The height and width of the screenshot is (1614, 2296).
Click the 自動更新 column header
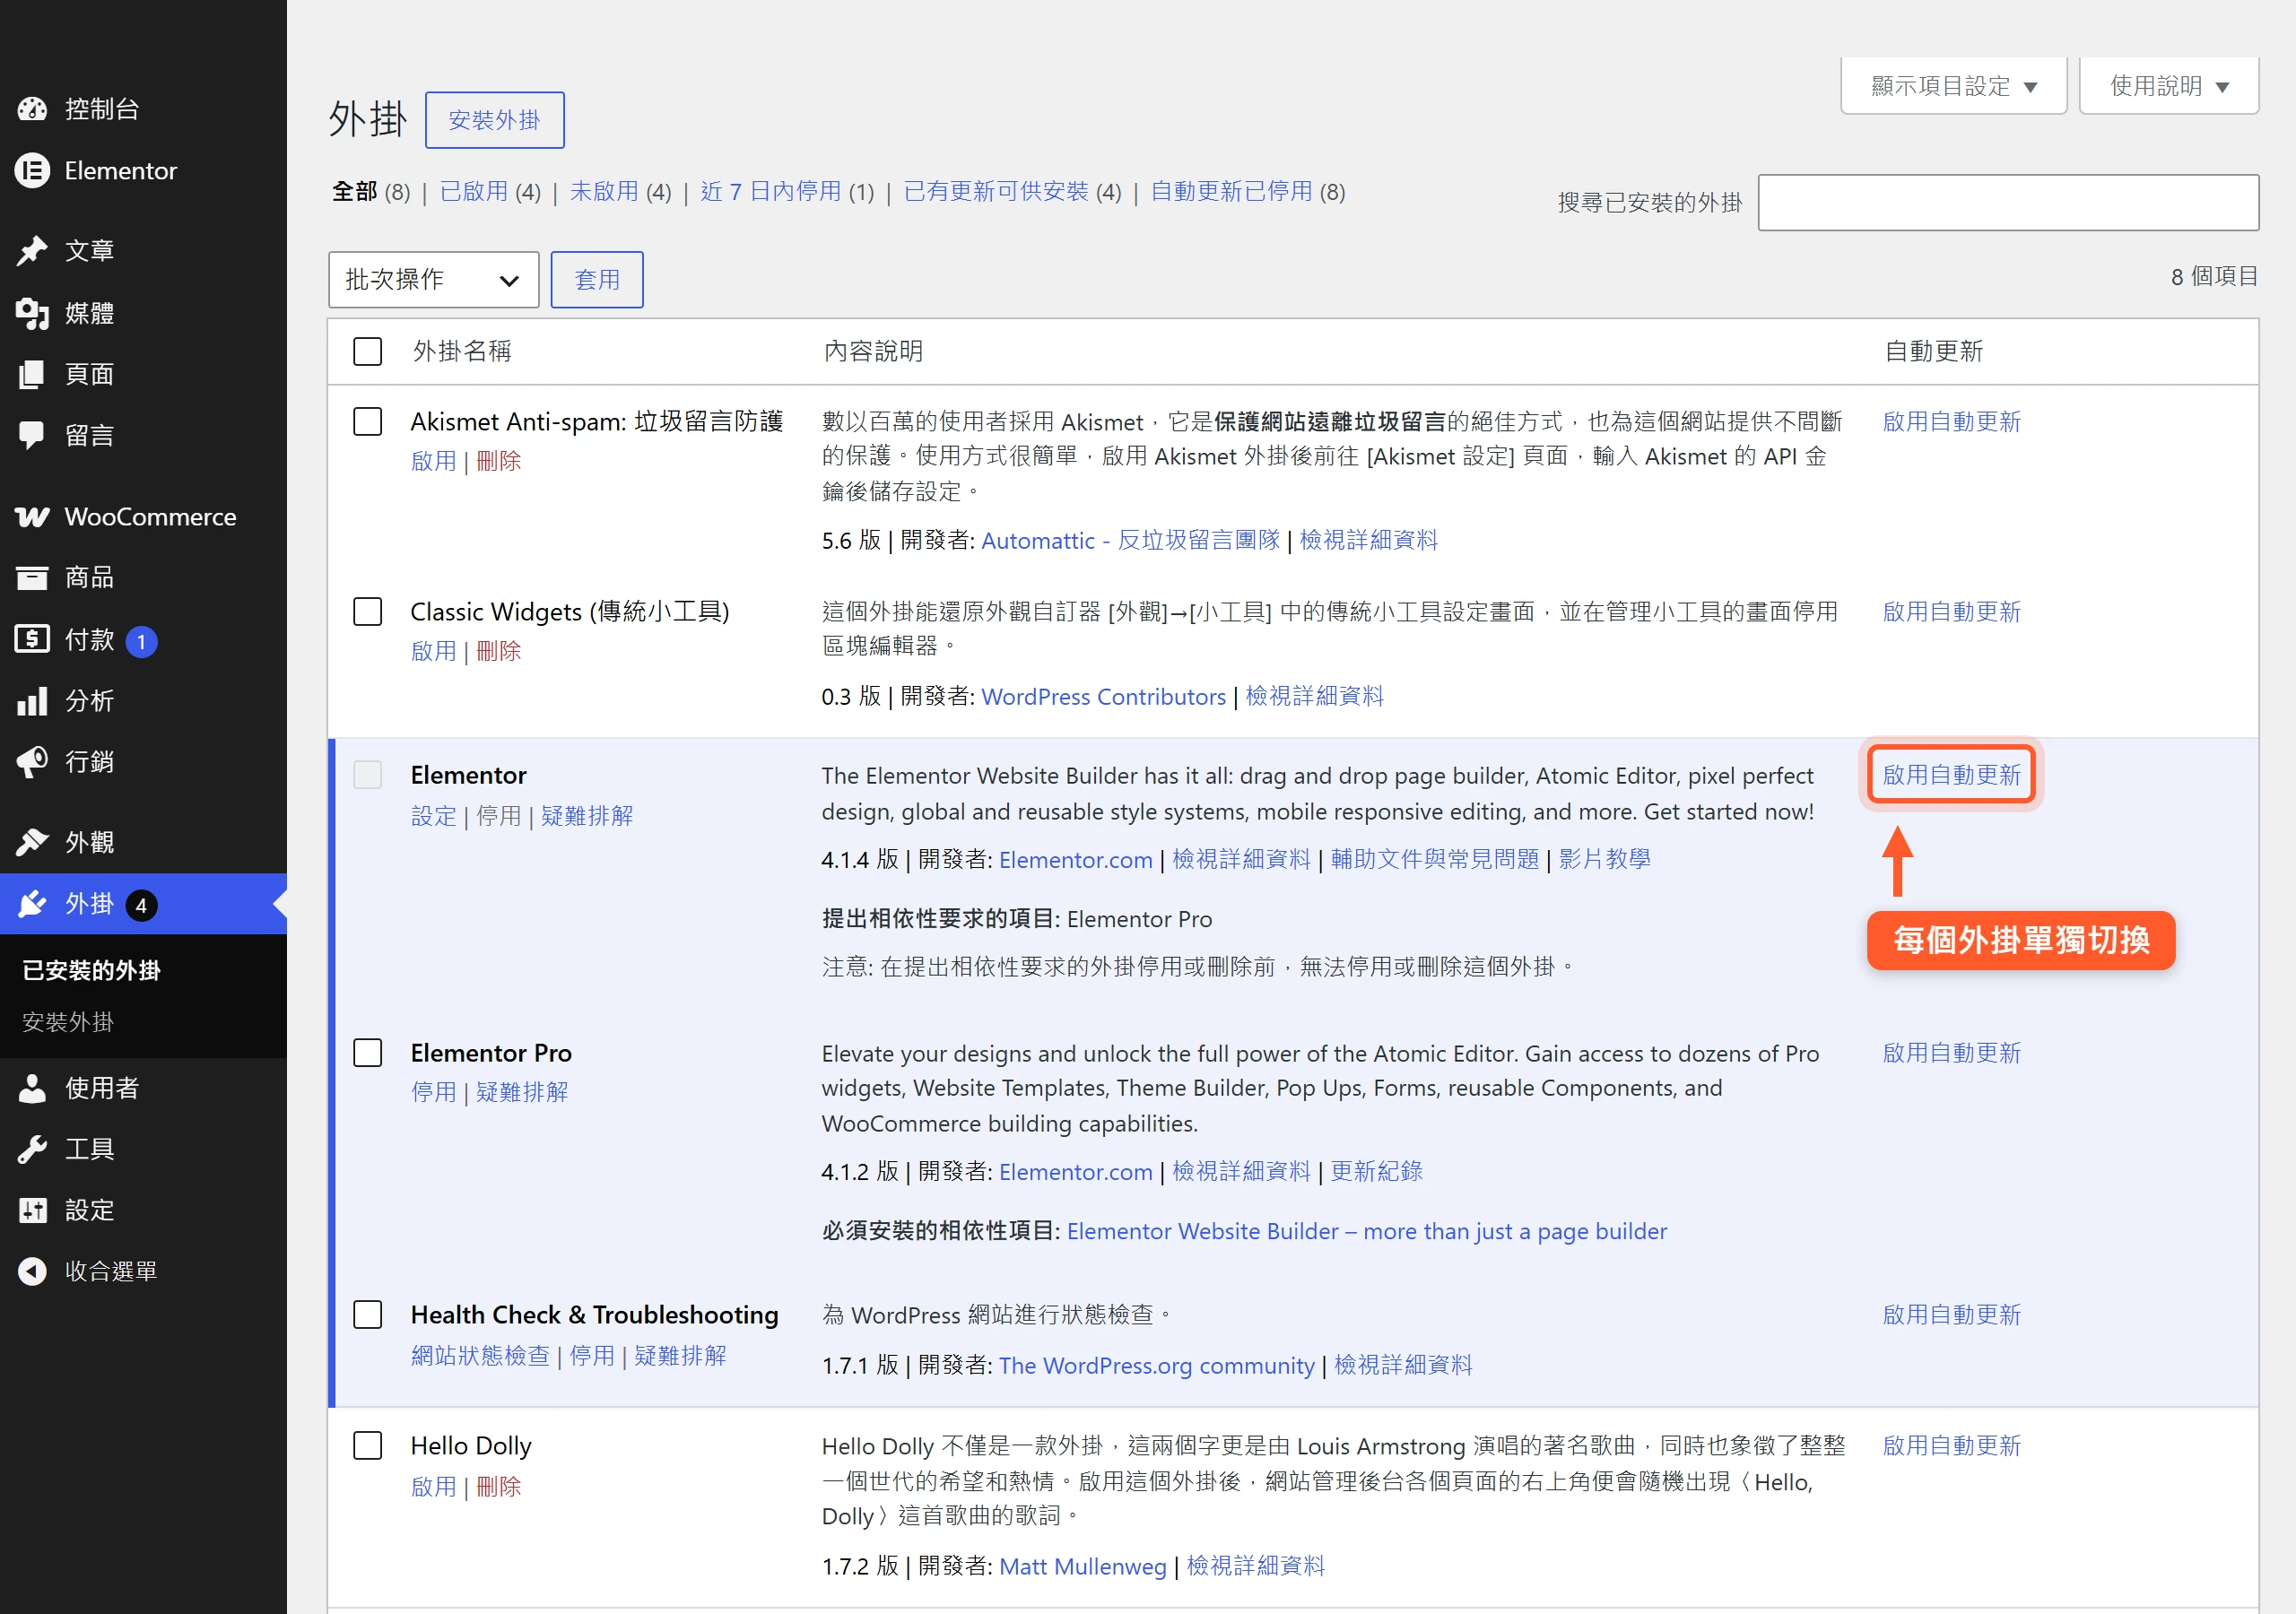pyautogui.click(x=1933, y=351)
